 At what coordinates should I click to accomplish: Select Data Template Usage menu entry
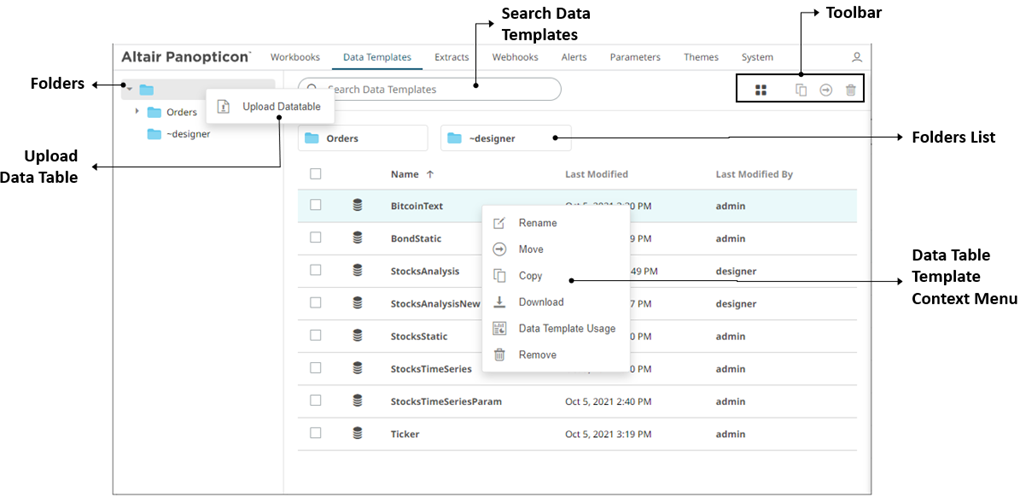pyautogui.click(x=566, y=328)
